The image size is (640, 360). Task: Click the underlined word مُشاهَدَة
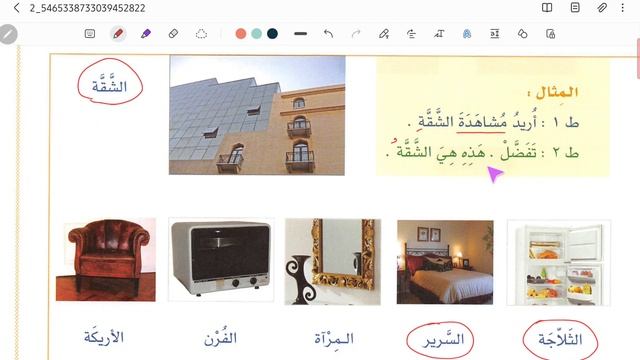click(x=482, y=122)
